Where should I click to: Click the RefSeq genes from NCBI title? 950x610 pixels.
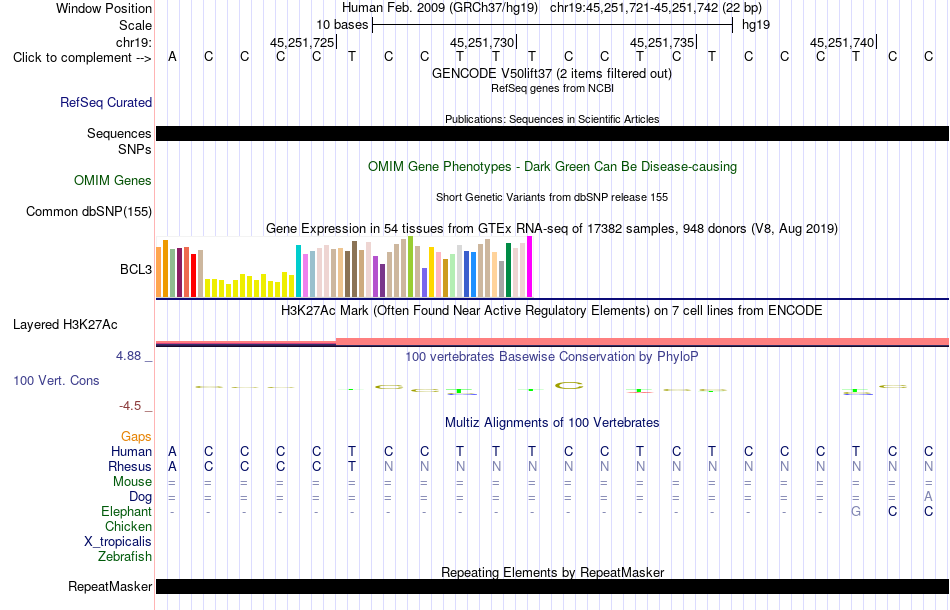pyautogui.click(x=552, y=88)
